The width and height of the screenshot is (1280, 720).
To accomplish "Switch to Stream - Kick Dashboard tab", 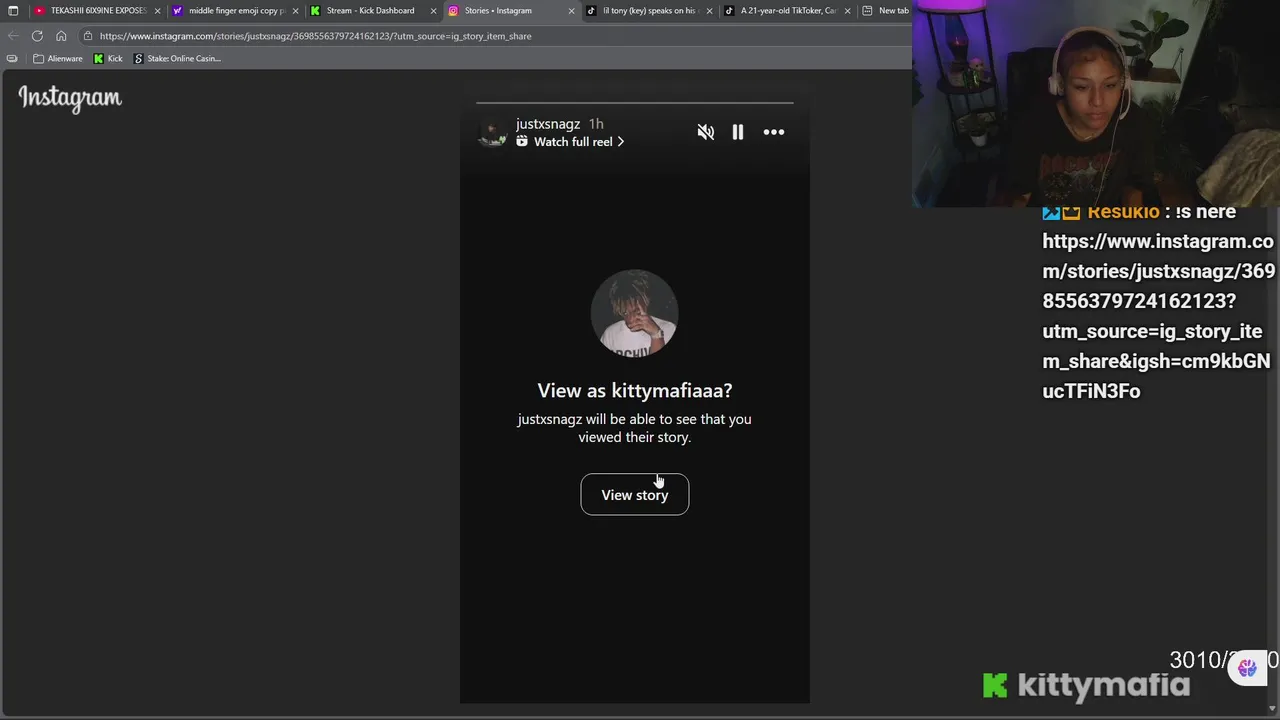I will tap(371, 11).
